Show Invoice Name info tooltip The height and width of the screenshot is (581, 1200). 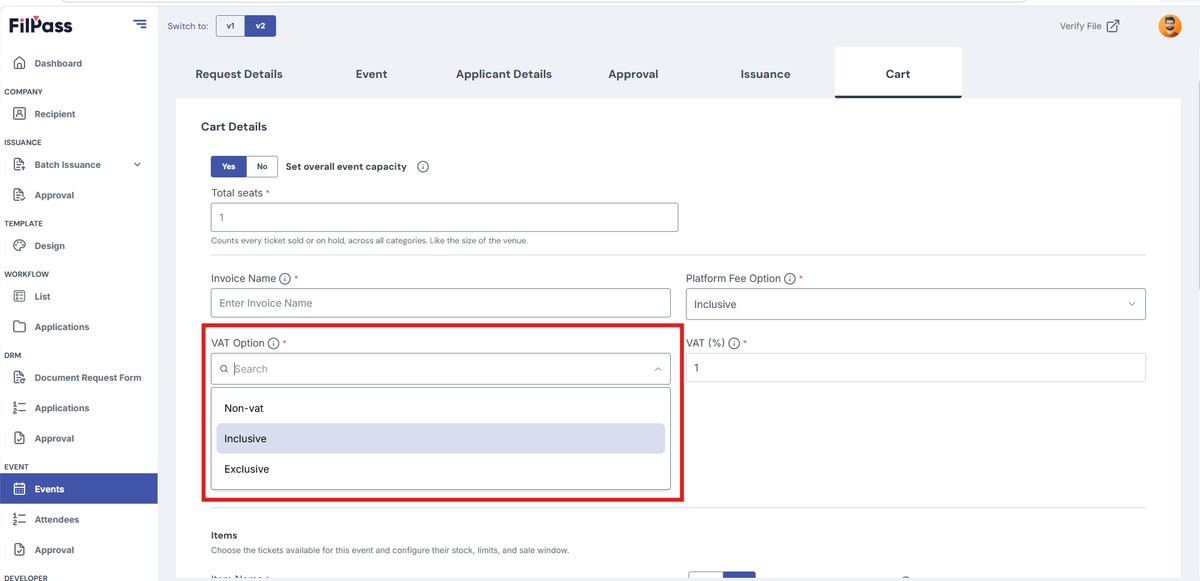285,279
